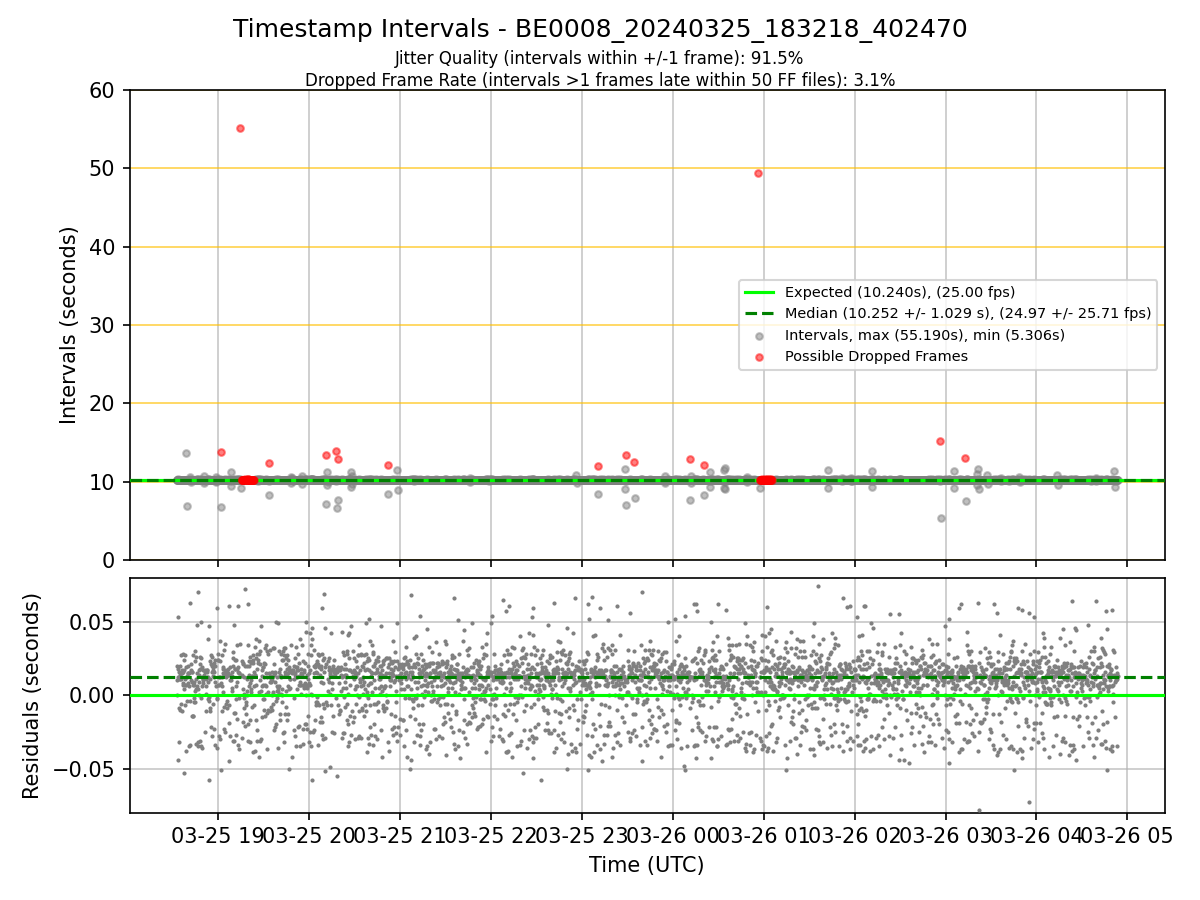Viewport: 1200px width, 900px height.
Task: Select legend entry 'Possible Dropped Frames'
Action: (876, 356)
